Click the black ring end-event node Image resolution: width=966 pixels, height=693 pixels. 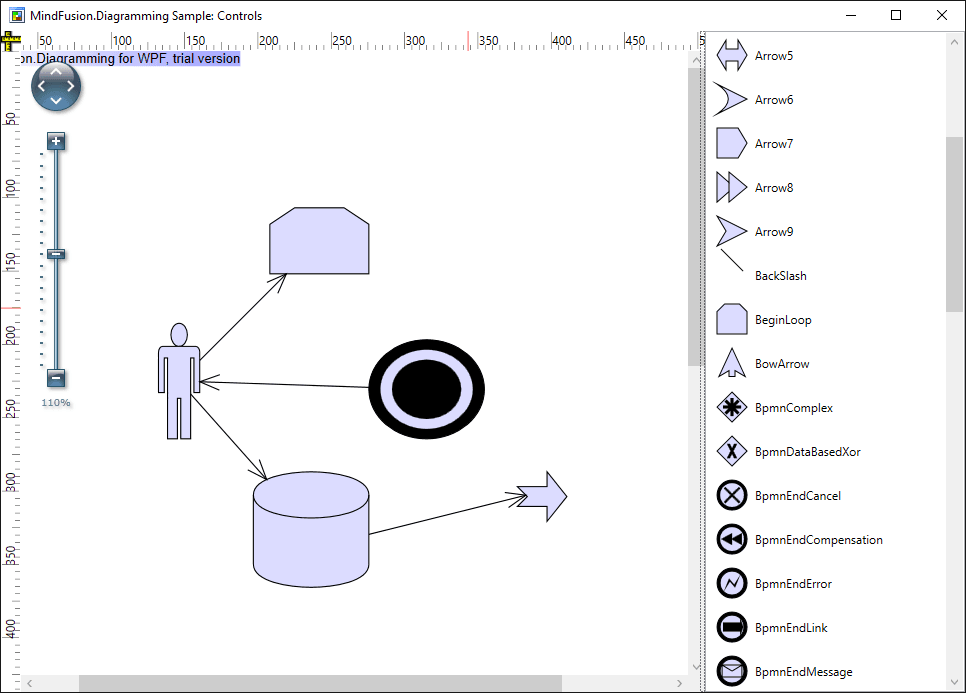point(426,389)
